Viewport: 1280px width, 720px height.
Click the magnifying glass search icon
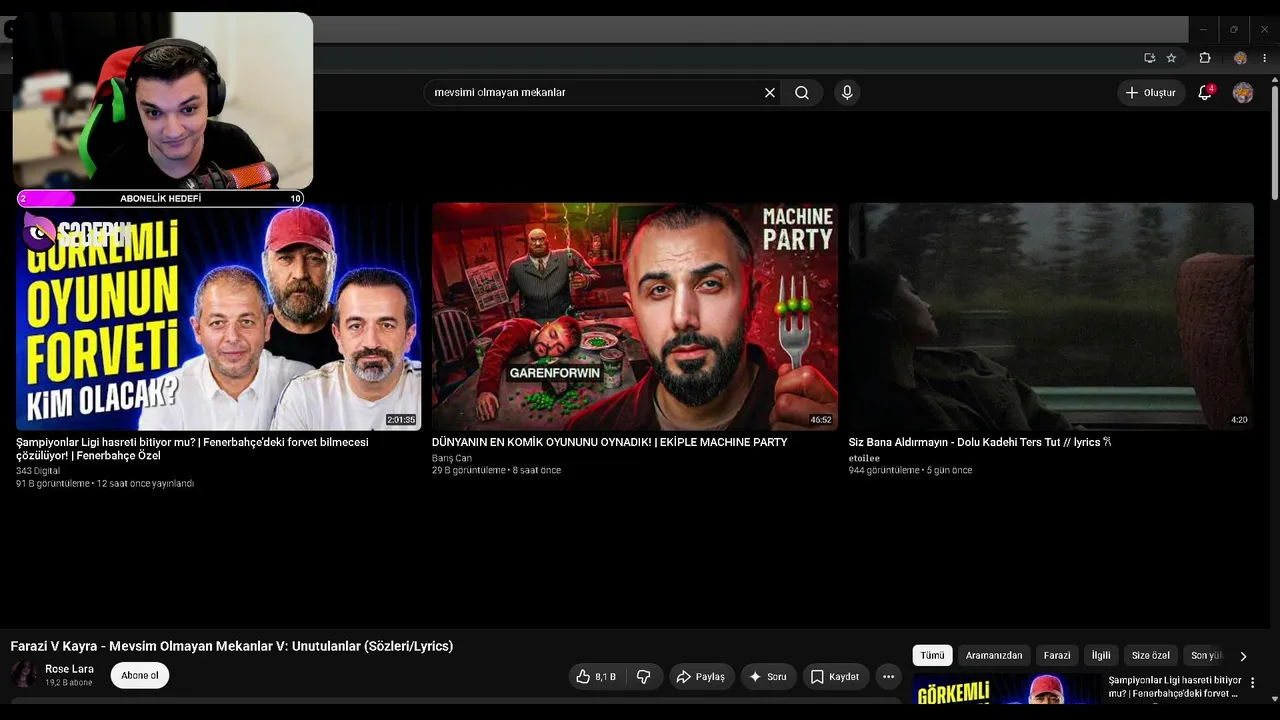pos(802,93)
